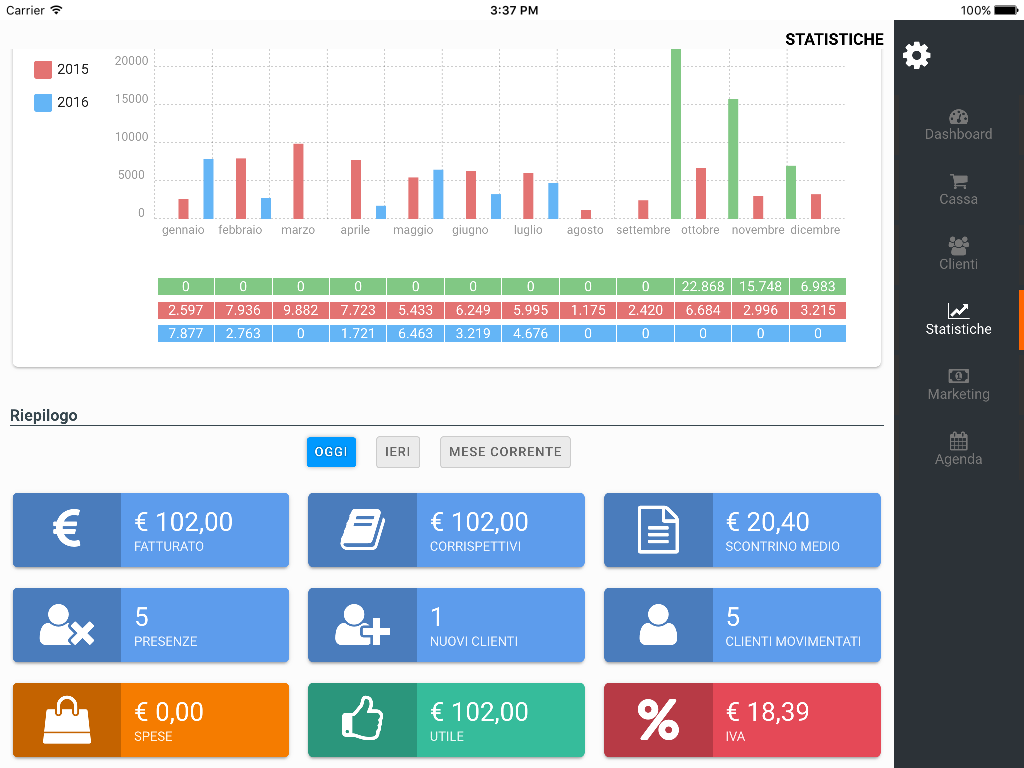This screenshot has height=768, width=1024.
Task: Toggle the 2016 blue legend swatch
Action: pos(43,103)
